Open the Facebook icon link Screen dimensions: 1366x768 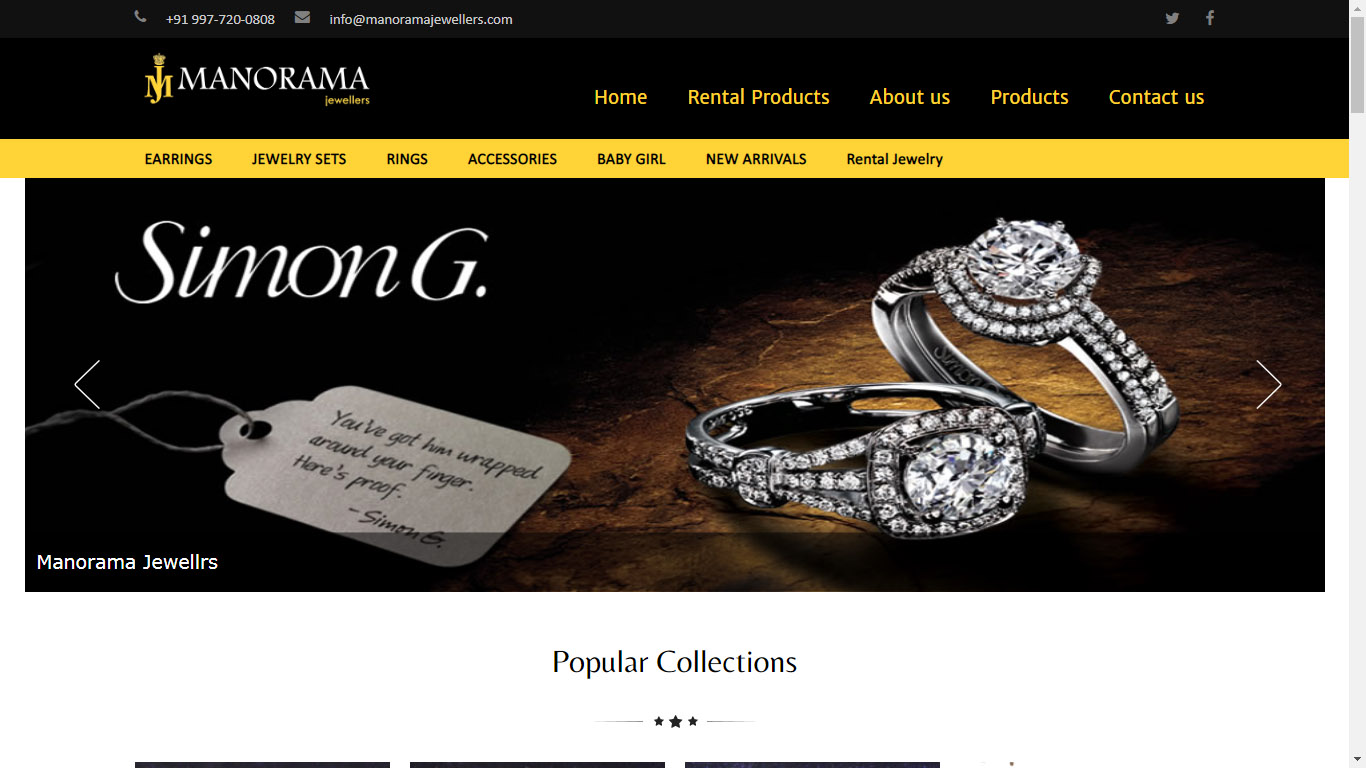click(x=1209, y=18)
